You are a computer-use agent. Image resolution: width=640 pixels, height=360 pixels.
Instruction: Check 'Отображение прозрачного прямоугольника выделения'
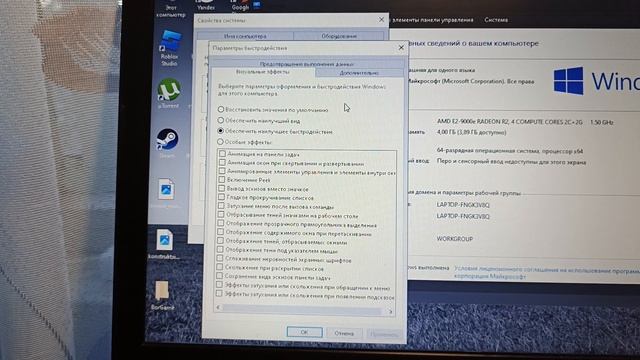pyautogui.click(x=220, y=223)
